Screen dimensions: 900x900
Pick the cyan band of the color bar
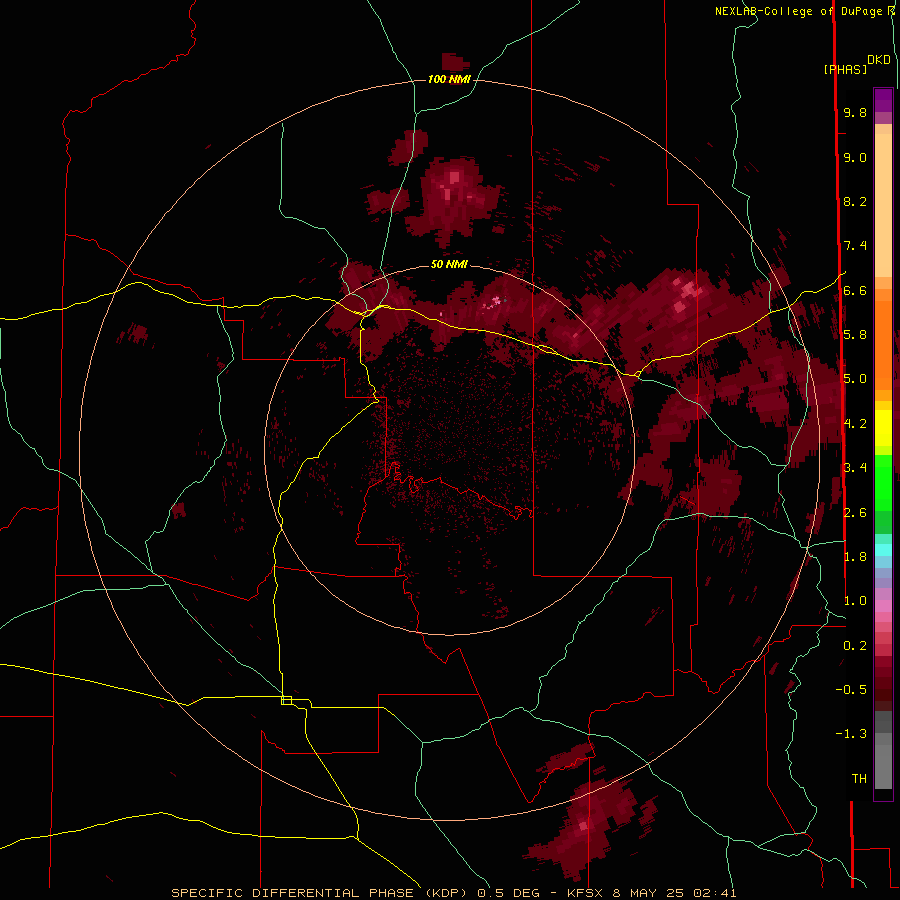click(x=883, y=550)
